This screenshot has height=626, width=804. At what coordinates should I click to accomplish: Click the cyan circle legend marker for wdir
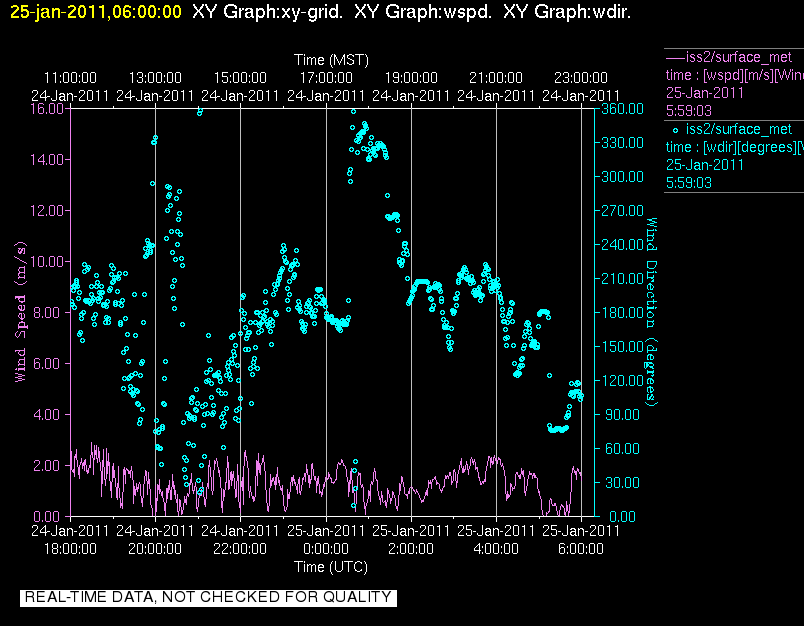pyautogui.click(x=675, y=130)
